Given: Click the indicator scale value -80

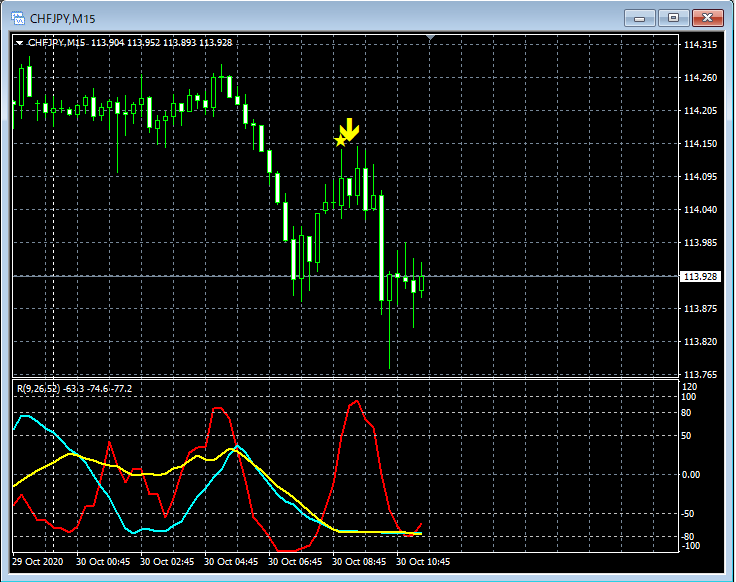Looking at the screenshot, I should coord(688,536).
